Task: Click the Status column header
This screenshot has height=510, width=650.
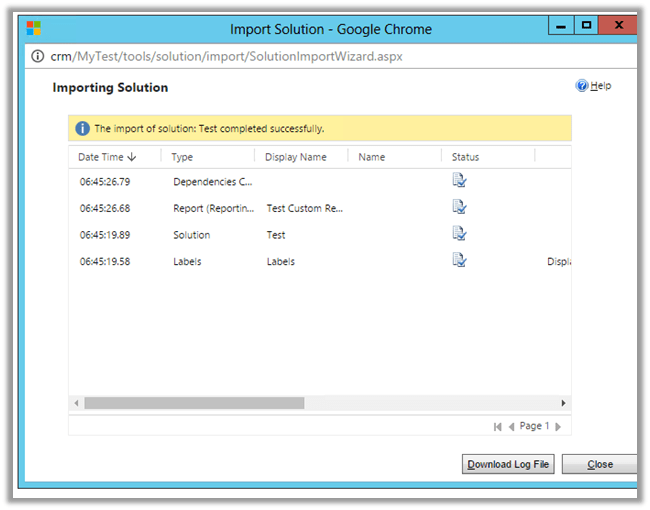Action: 465,157
